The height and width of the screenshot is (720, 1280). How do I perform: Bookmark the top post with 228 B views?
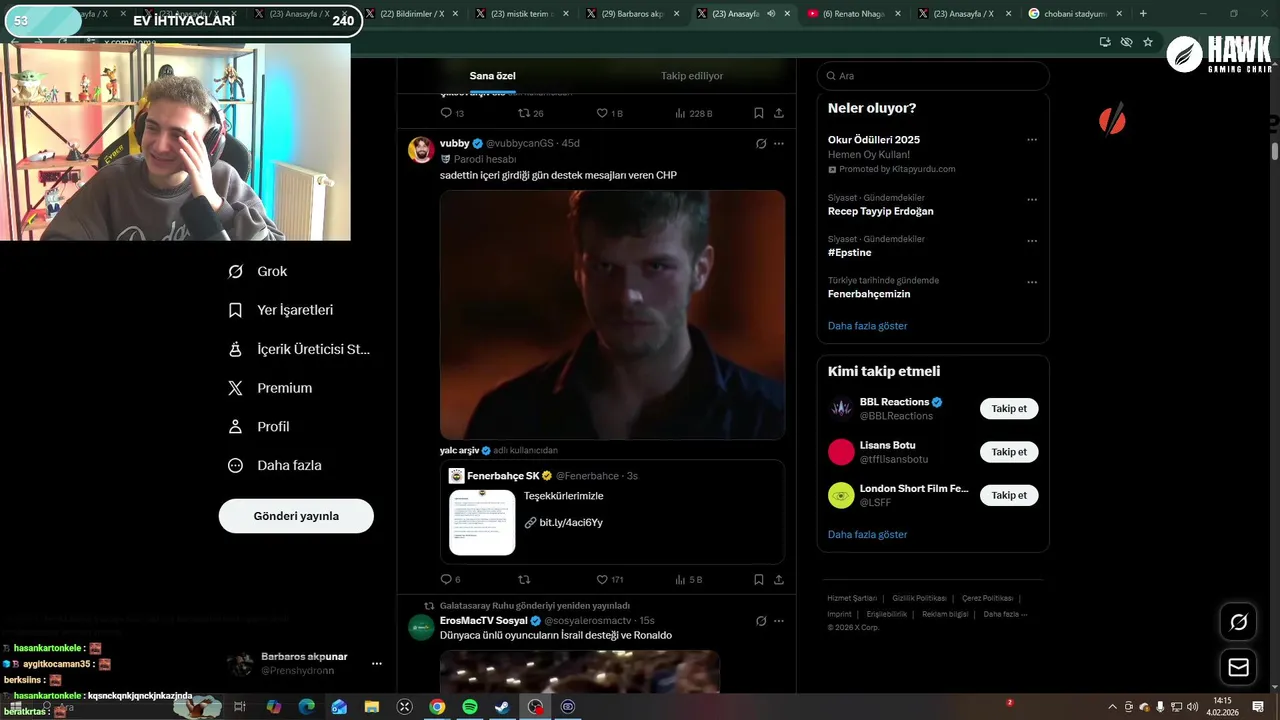pyautogui.click(x=759, y=113)
